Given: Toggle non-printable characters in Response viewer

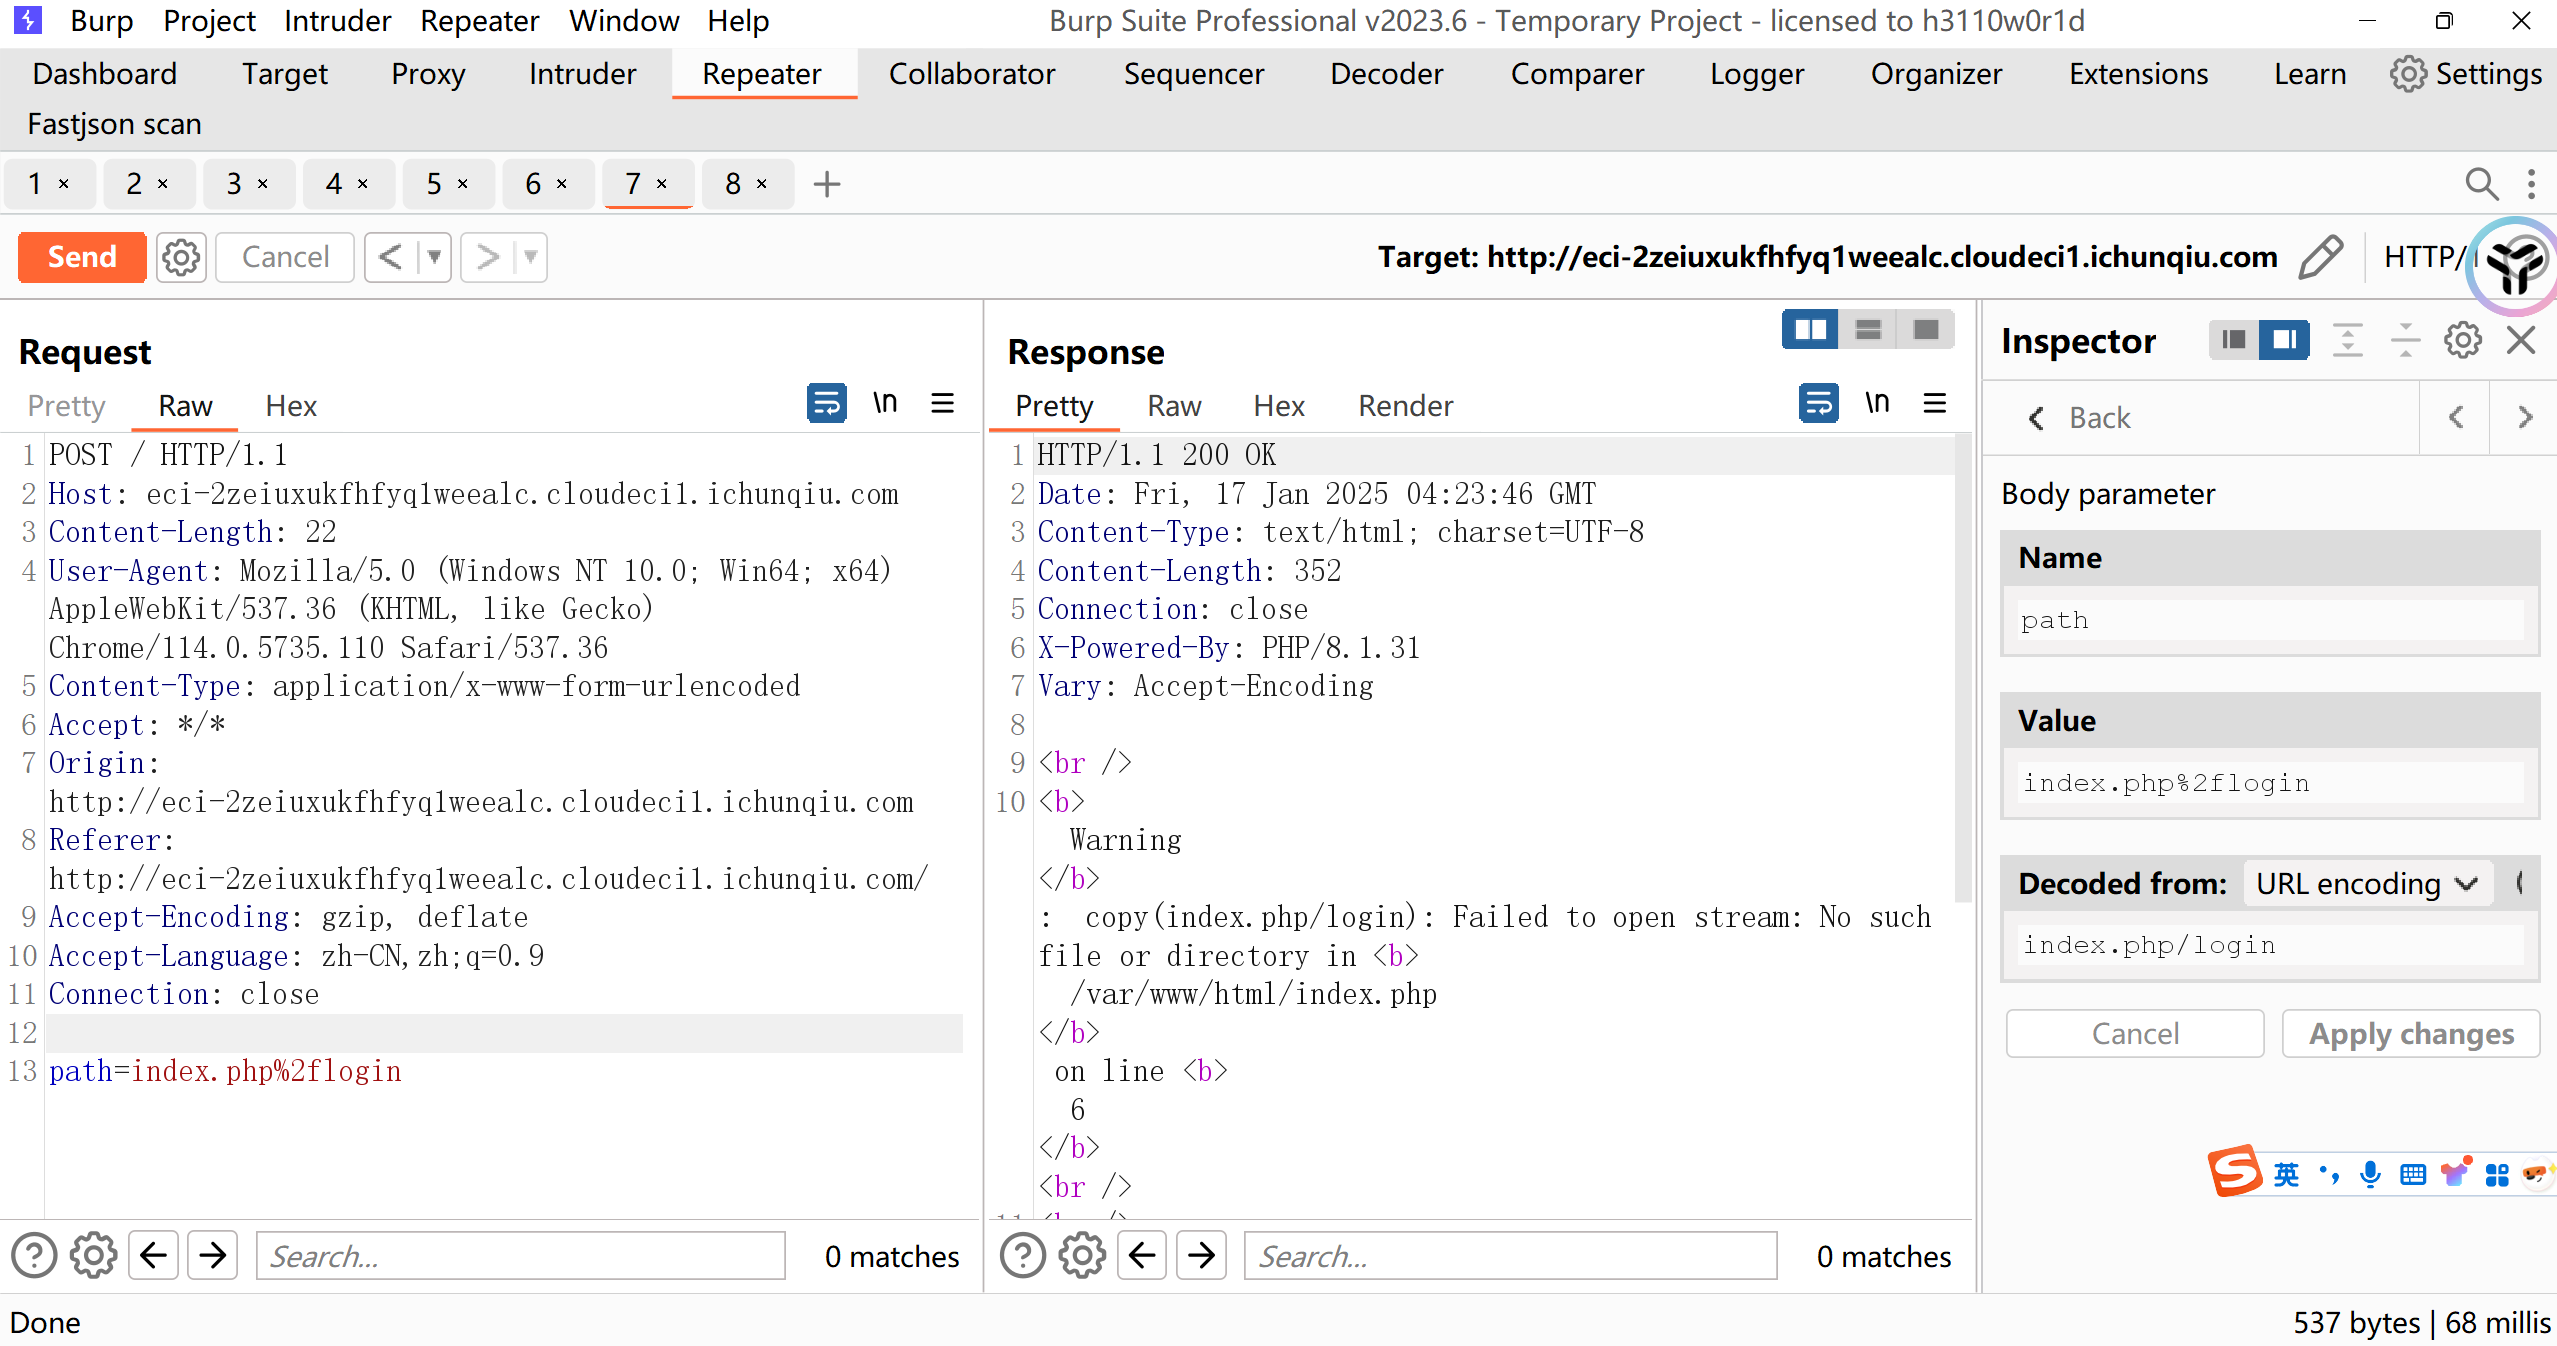Looking at the screenshot, I should click(x=1877, y=403).
